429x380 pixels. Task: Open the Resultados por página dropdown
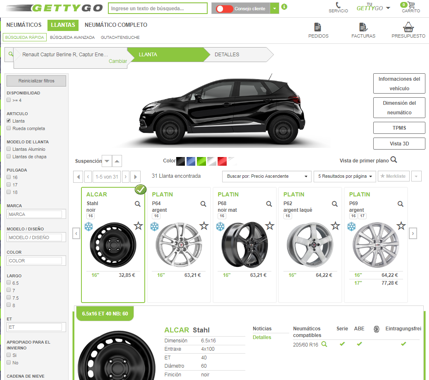click(345, 176)
